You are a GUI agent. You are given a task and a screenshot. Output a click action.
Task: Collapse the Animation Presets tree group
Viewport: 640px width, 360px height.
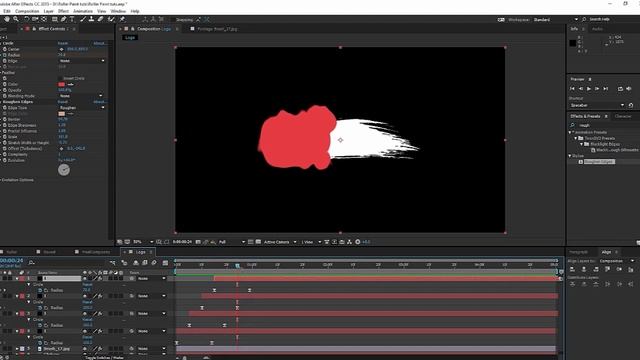(x=570, y=132)
